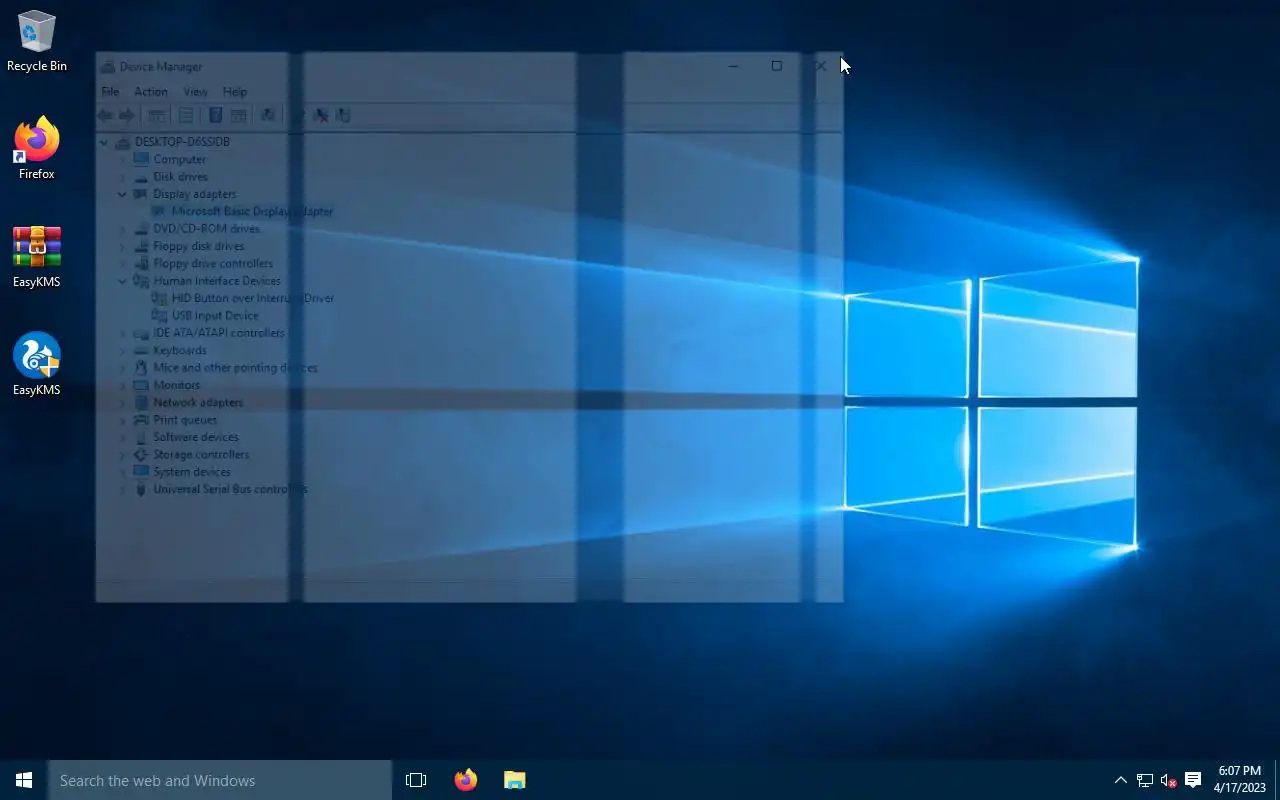
Task: Click the blue Help icon in toolbar
Action: tap(215, 115)
